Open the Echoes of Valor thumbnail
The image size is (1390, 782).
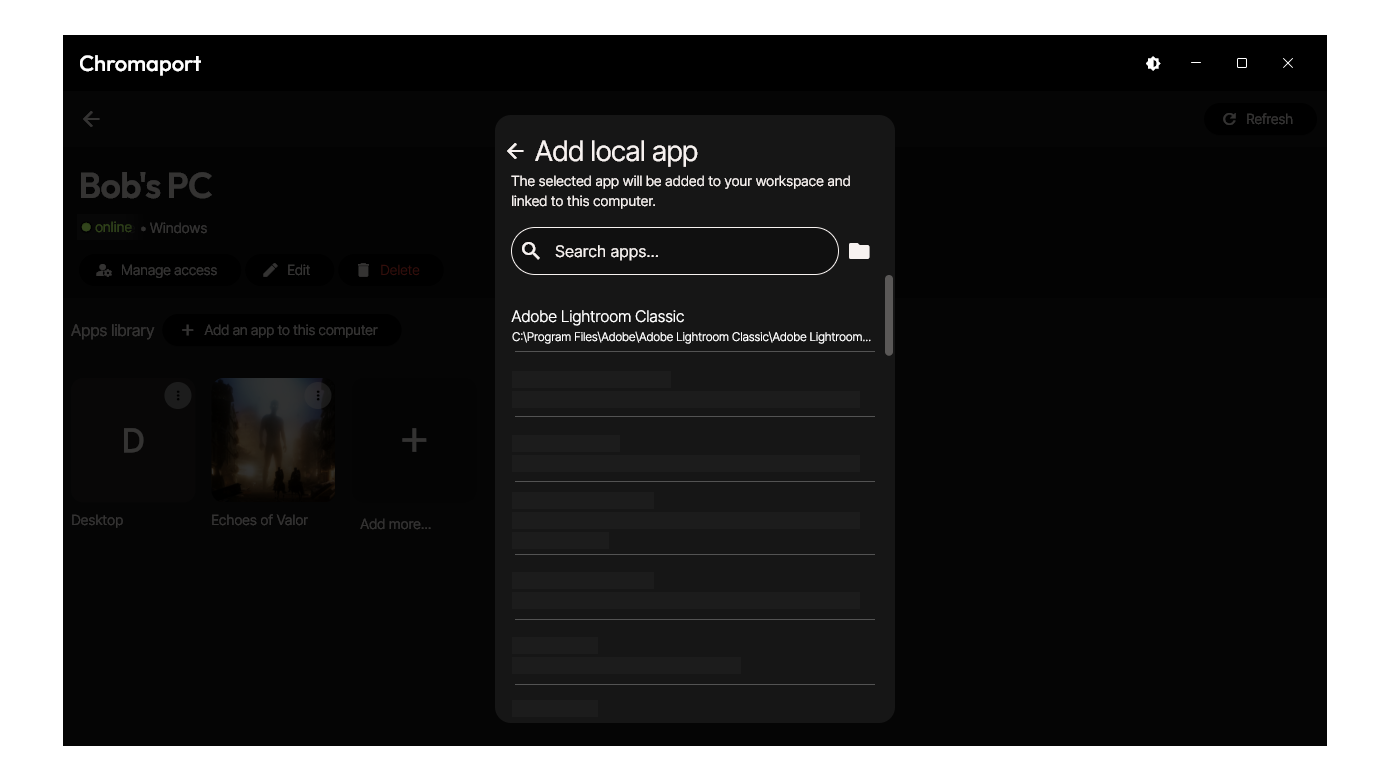pos(273,439)
